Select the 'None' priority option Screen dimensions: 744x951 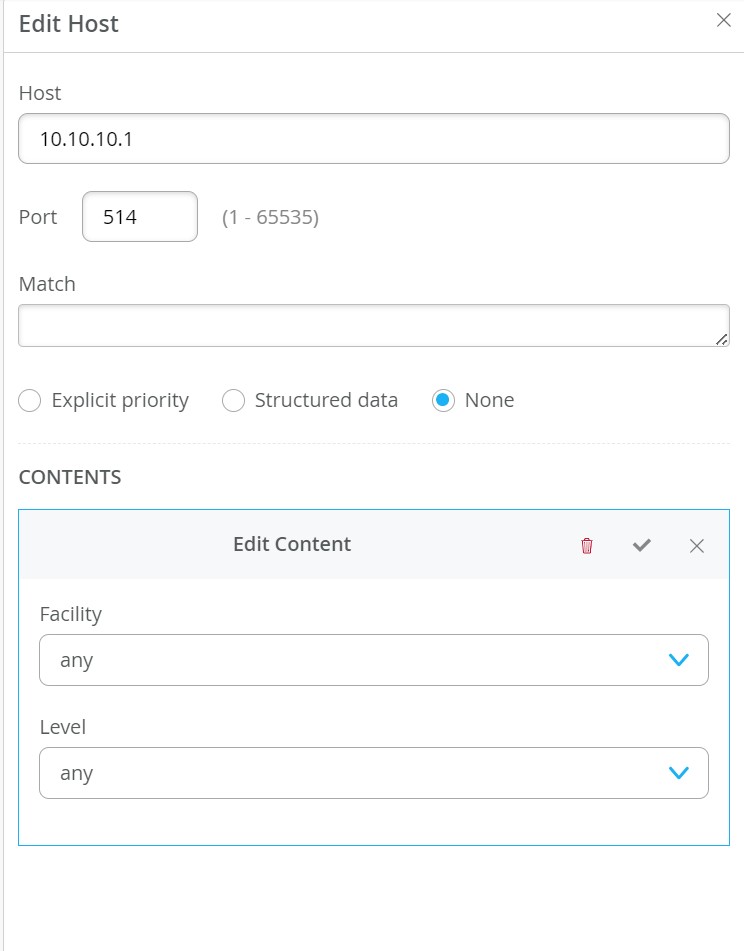(442, 400)
